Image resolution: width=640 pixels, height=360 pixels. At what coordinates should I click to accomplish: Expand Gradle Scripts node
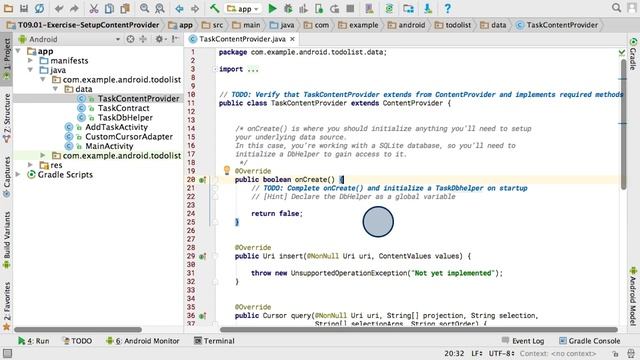(x=18, y=174)
